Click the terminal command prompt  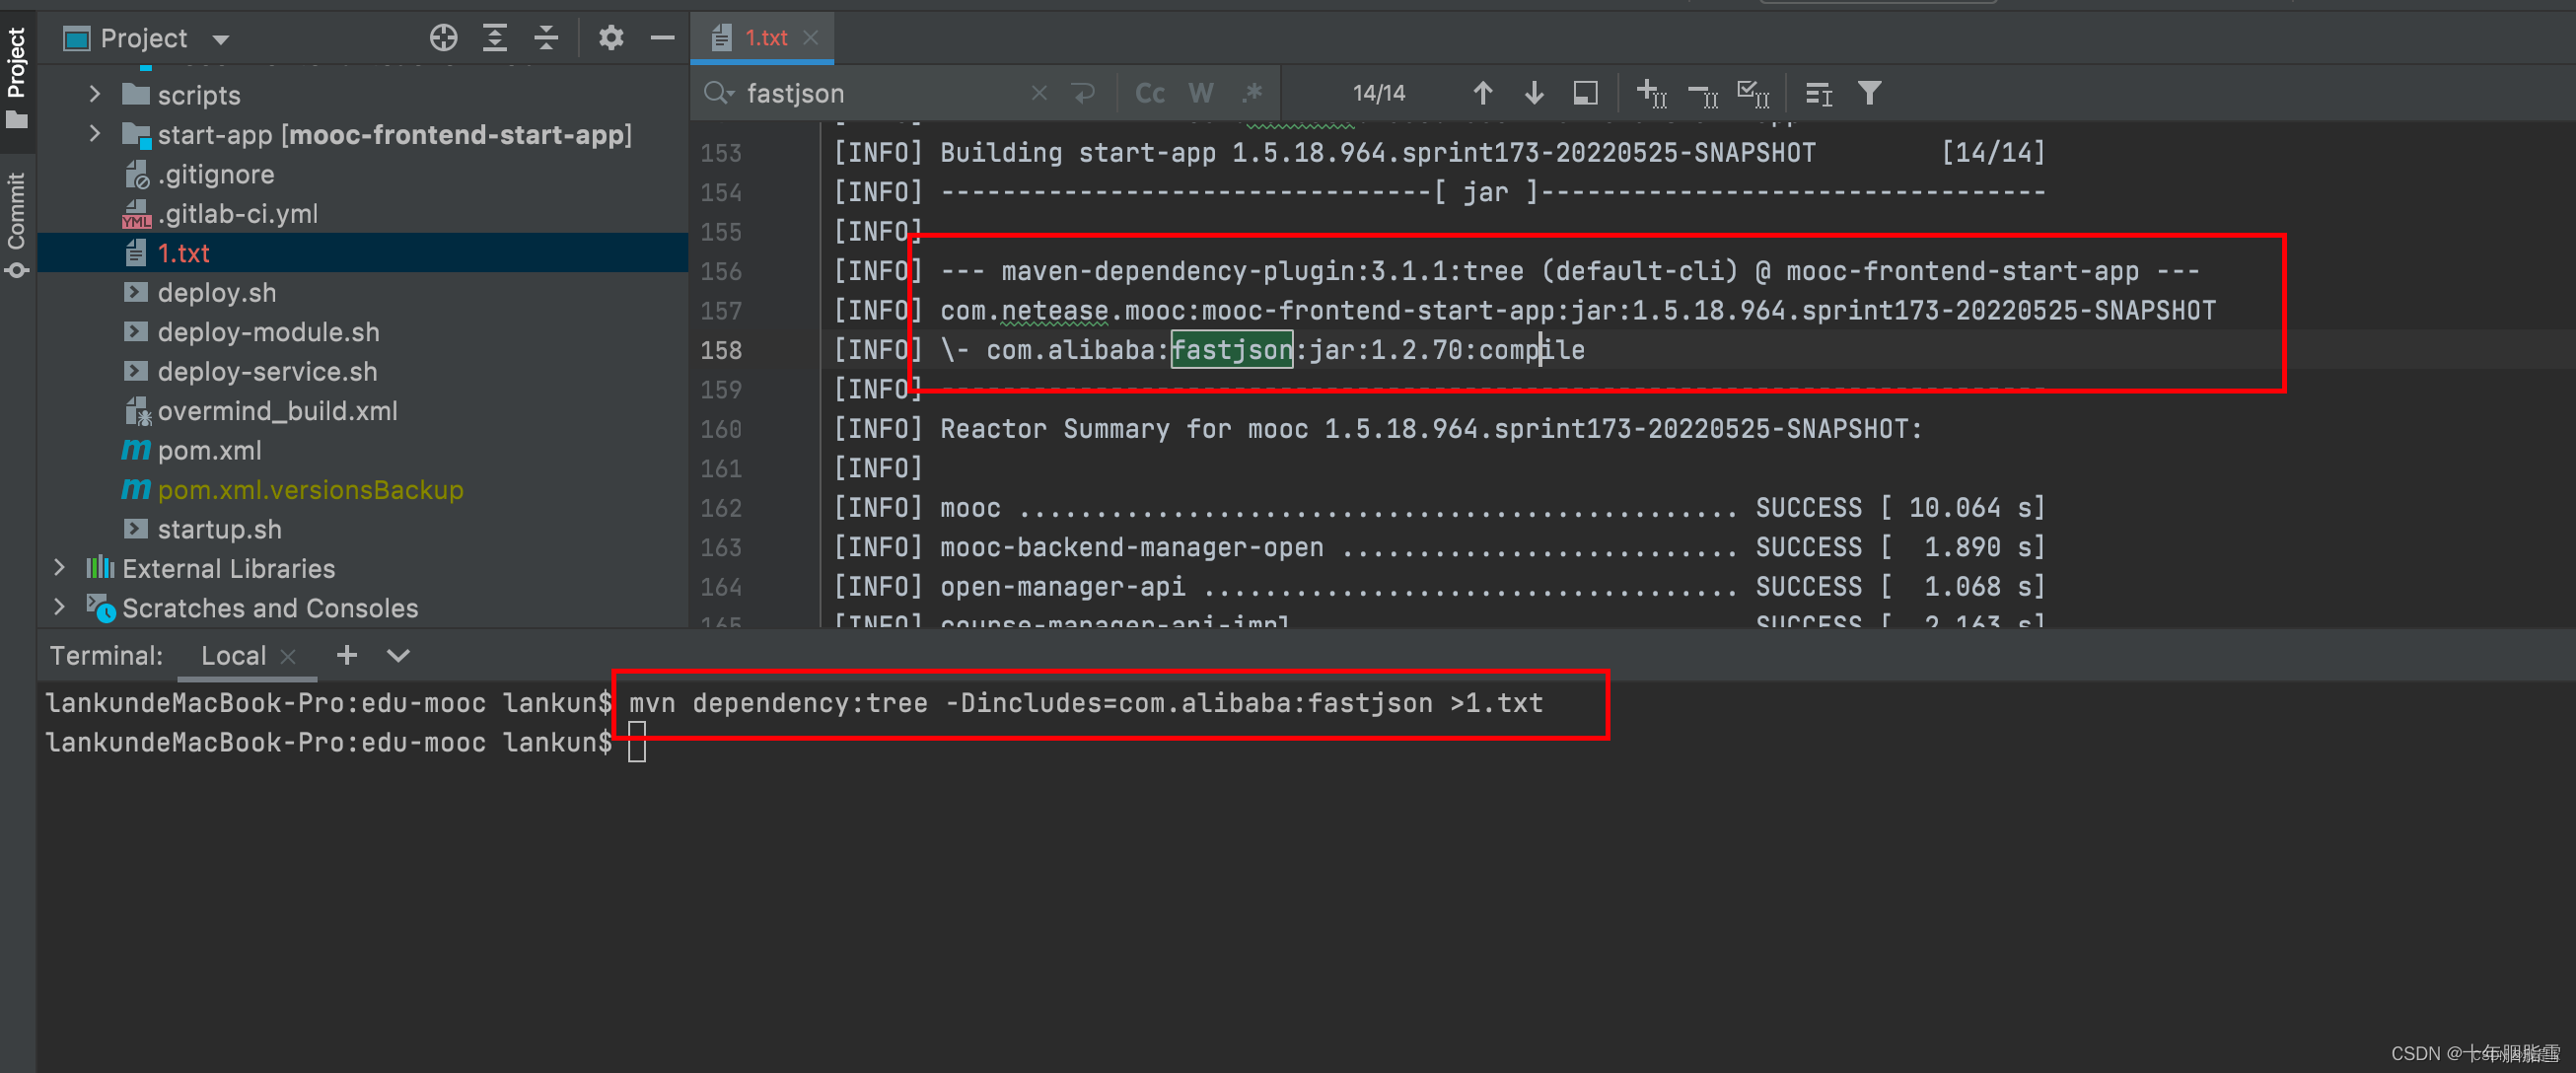[x=637, y=742]
